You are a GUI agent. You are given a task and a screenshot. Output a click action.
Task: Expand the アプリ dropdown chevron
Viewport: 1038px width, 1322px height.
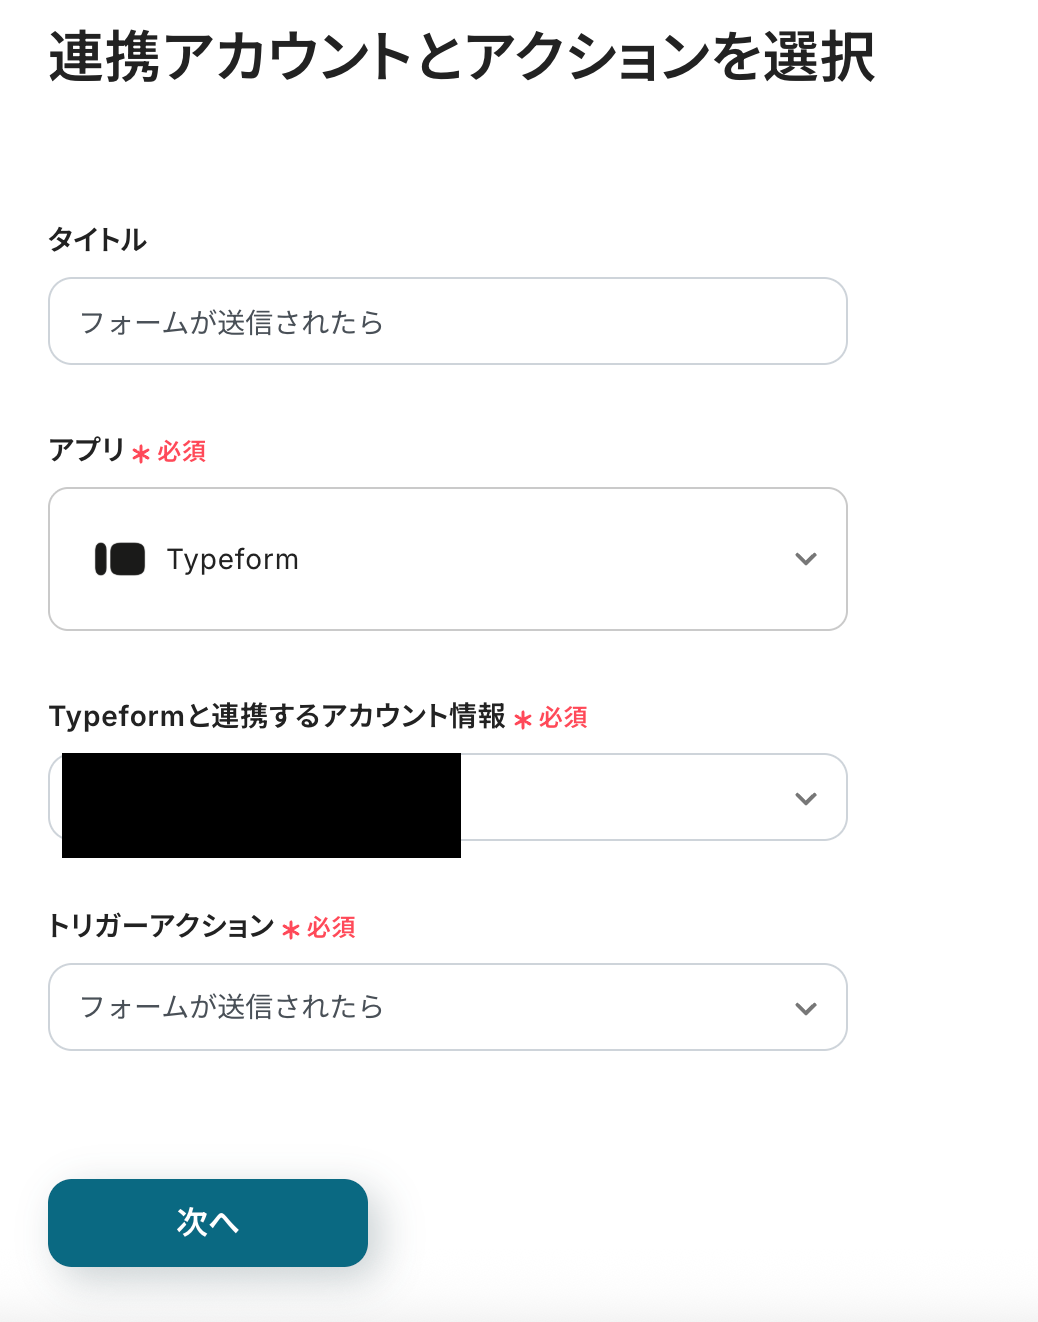[805, 559]
